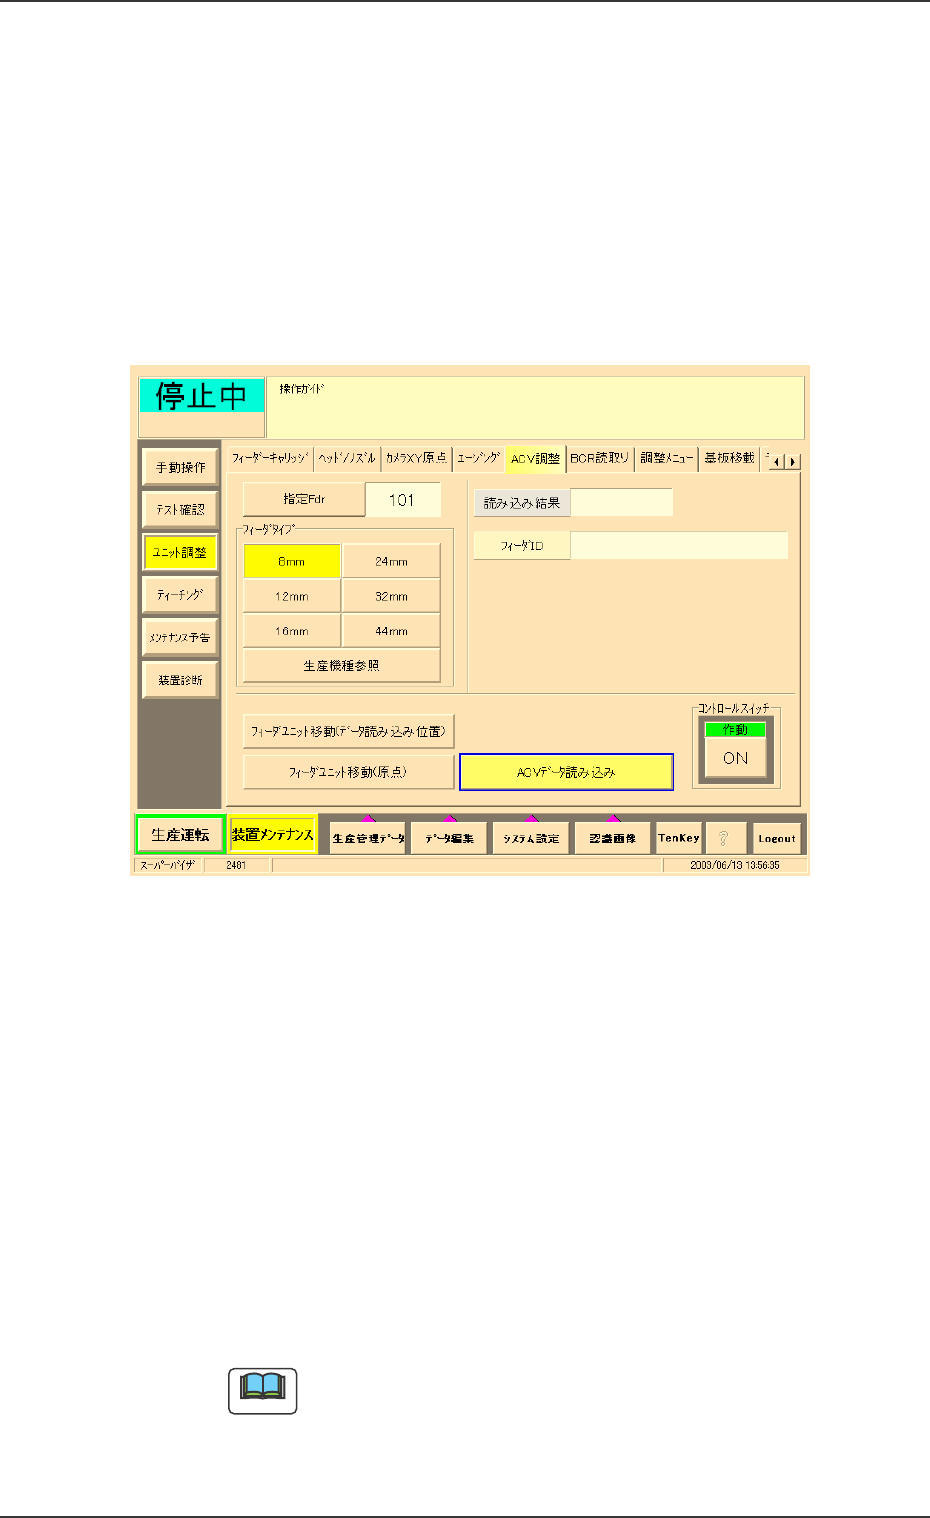930x1518 pixels.
Task: Switch to 生産運転 mode
Action: pyautogui.click(x=180, y=835)
